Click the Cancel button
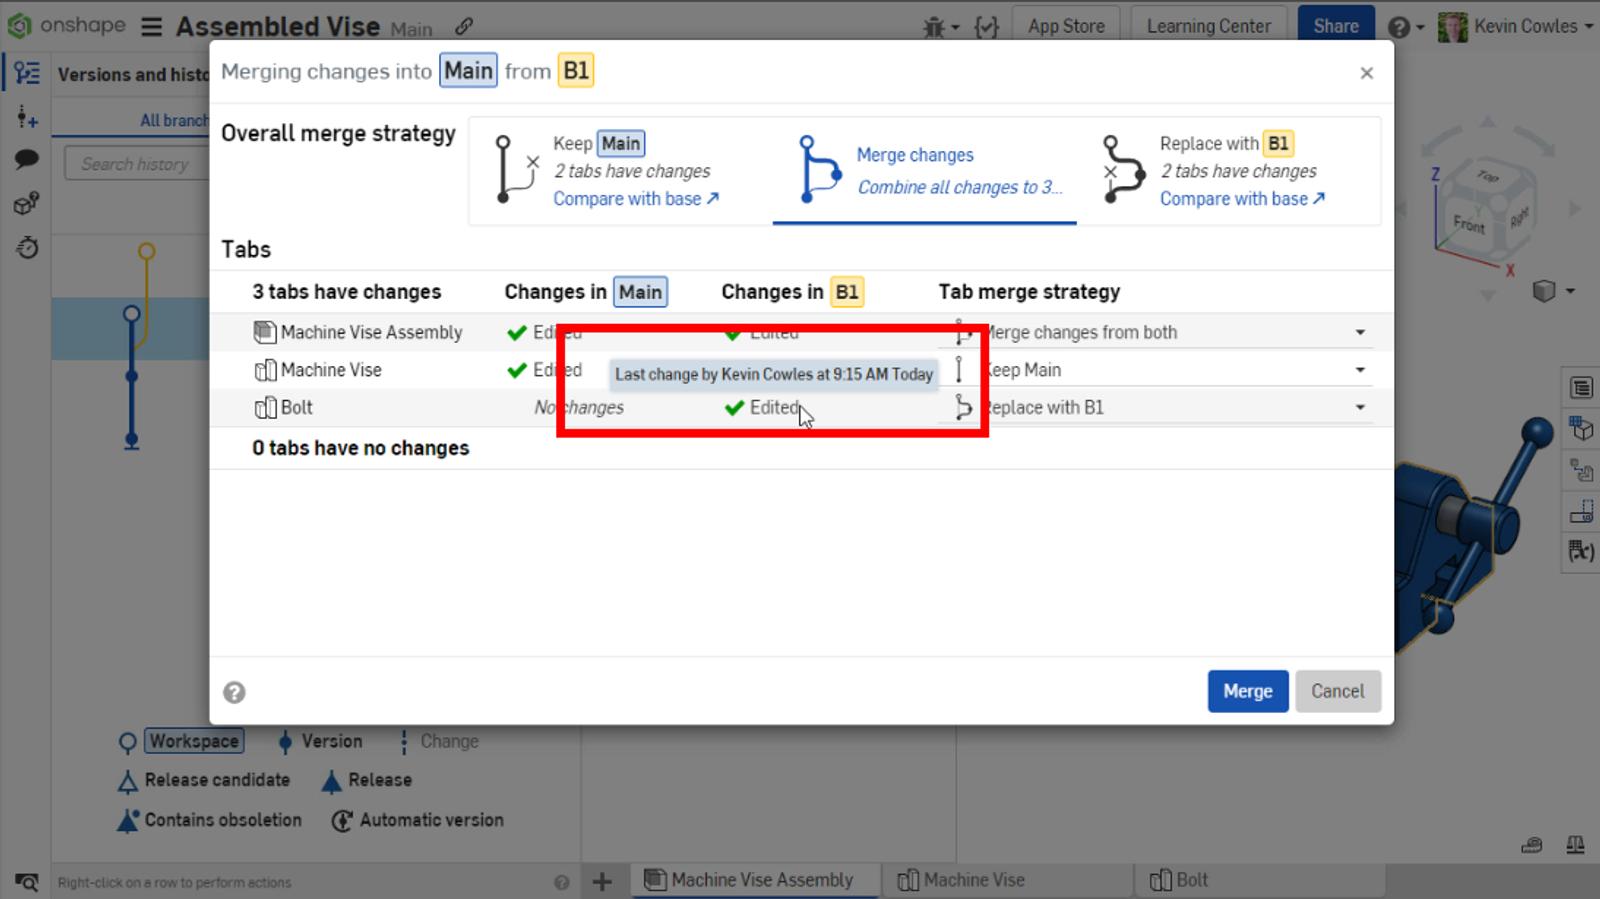 pos(1337,691)
